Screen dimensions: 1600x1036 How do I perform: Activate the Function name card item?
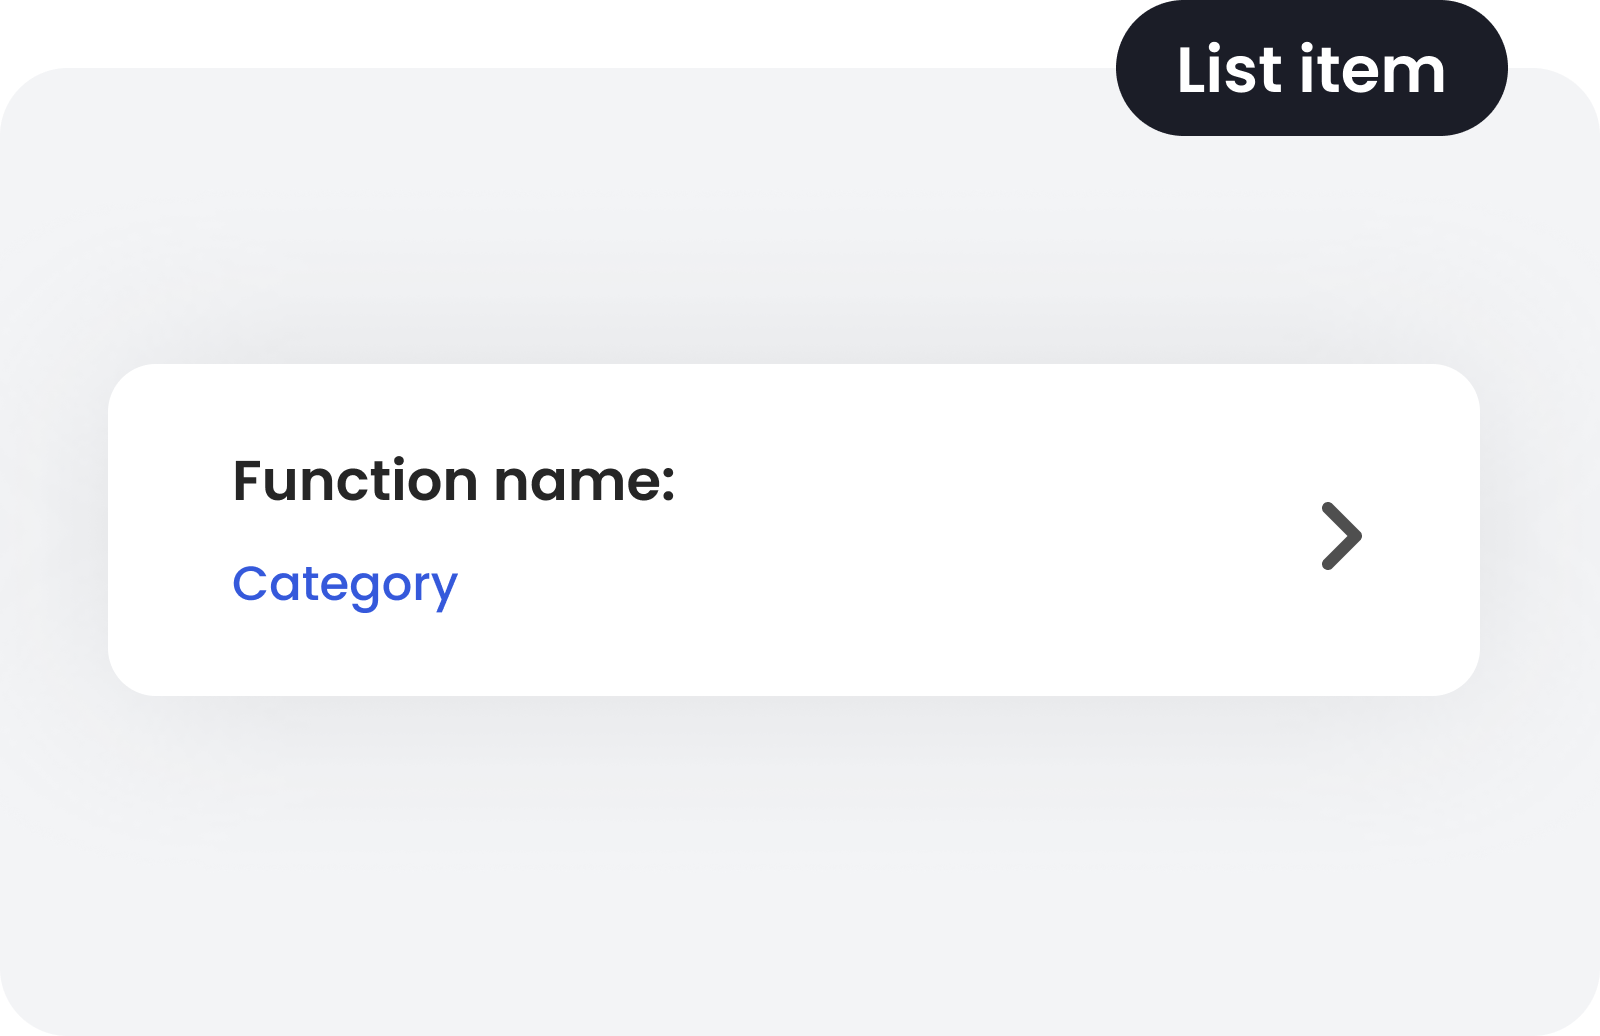[793, 530]
